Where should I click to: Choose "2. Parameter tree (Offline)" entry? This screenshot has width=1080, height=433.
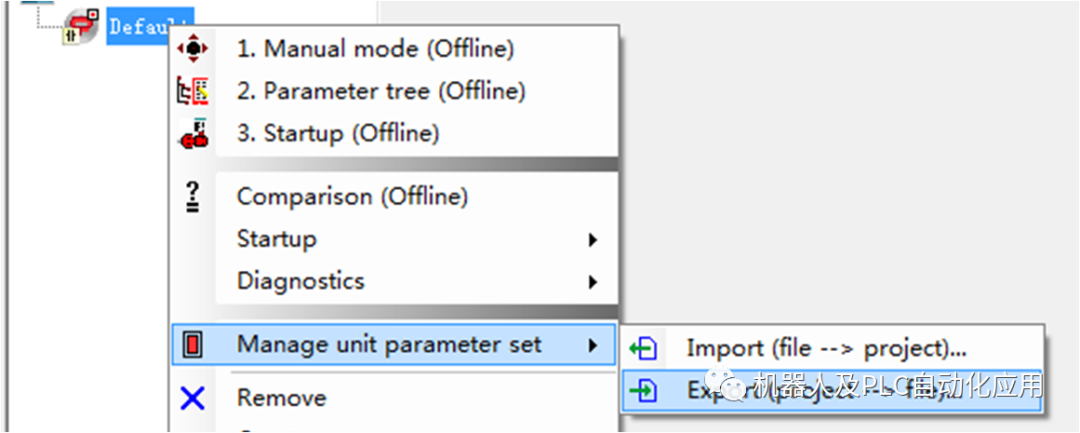380,91
